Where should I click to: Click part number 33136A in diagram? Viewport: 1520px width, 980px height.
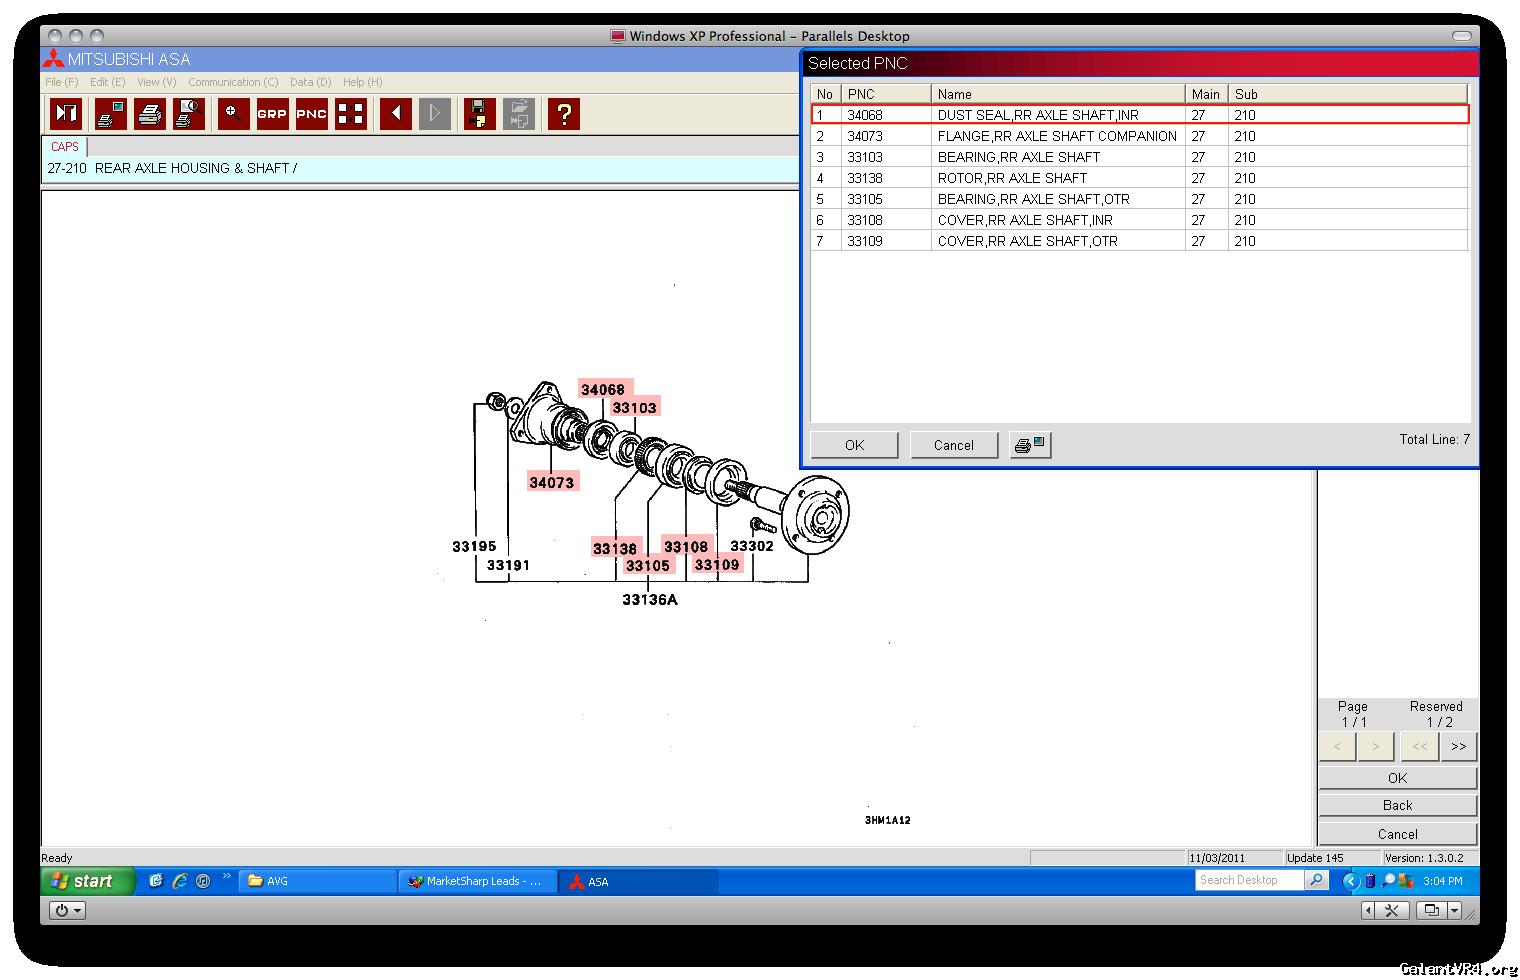click(x=650, y=600)
